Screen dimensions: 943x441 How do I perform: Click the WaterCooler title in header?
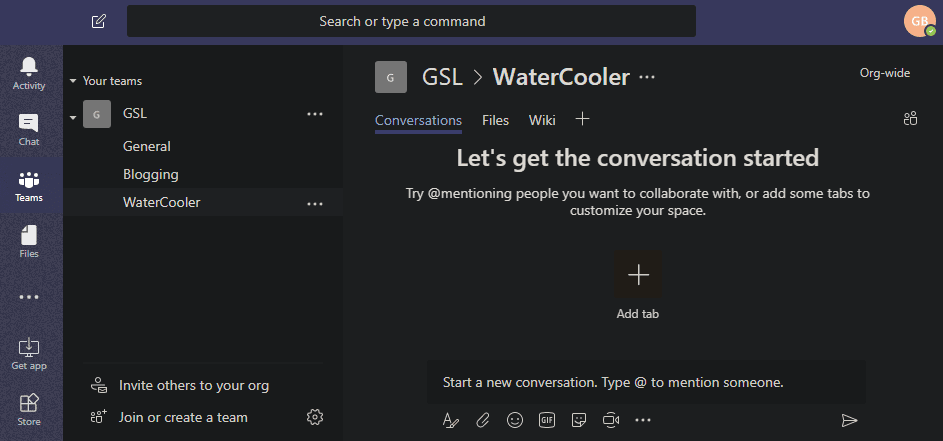click(561, 77)
